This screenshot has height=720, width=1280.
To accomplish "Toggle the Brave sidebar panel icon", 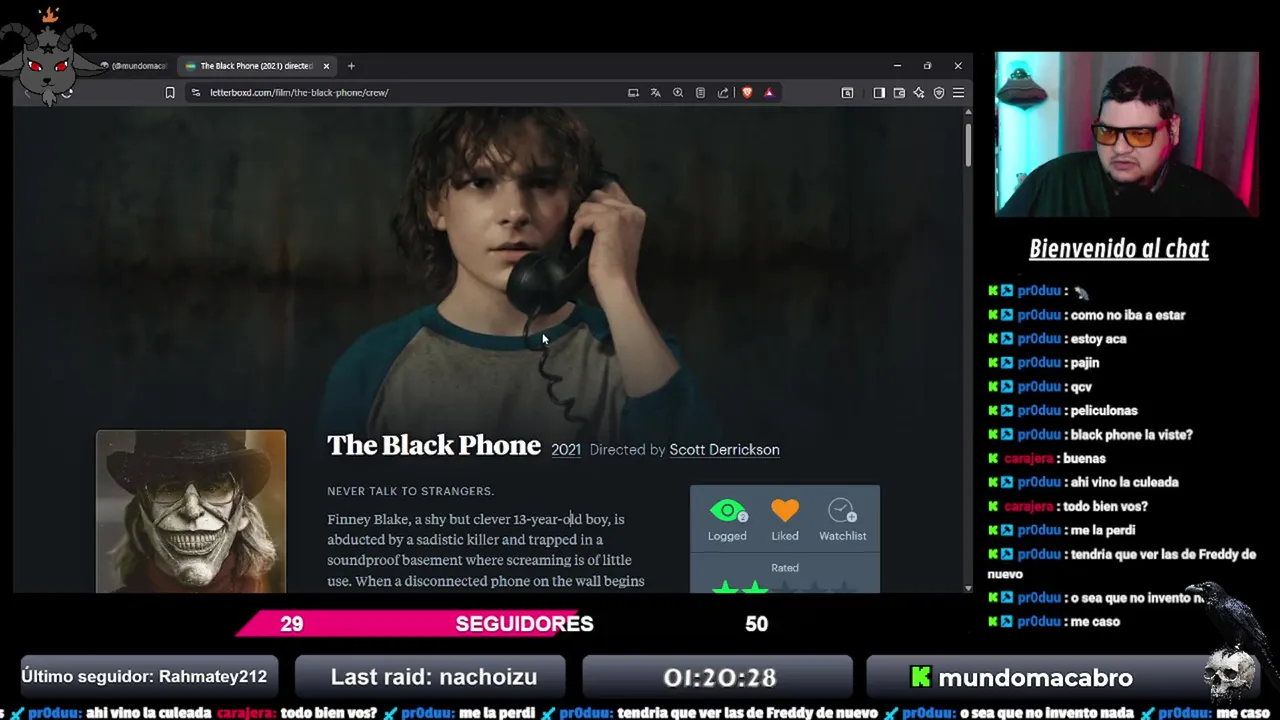I will pos(879,93).
